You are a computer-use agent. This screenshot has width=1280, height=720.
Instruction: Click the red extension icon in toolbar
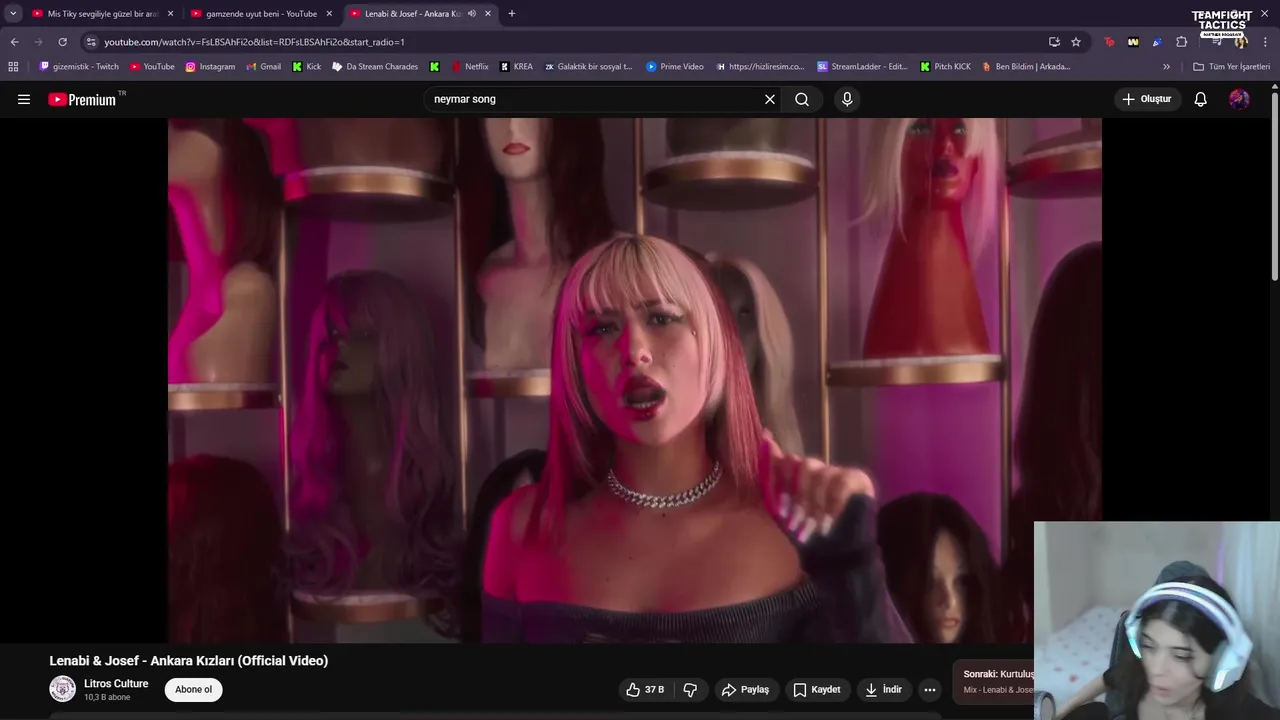pyautogui.click(x=1109, y=42)
